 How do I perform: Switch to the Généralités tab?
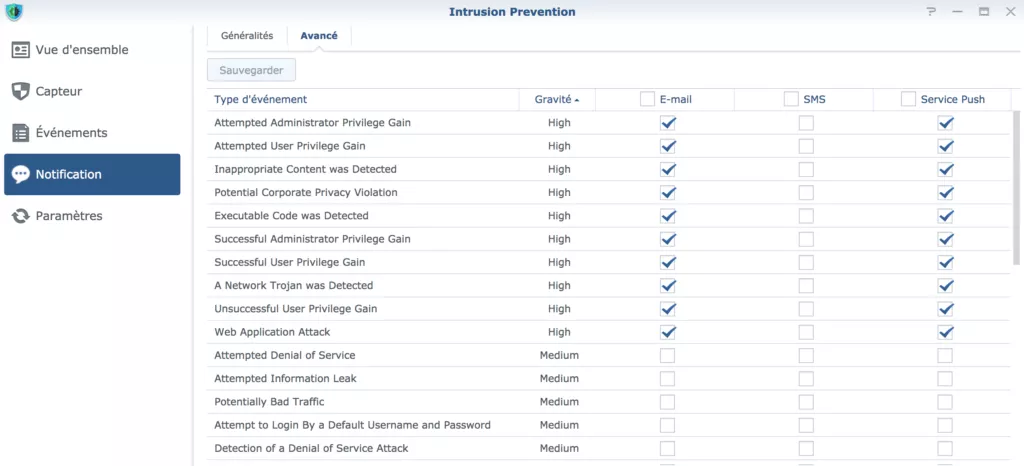pyautogui.click(x=247, y=36)
